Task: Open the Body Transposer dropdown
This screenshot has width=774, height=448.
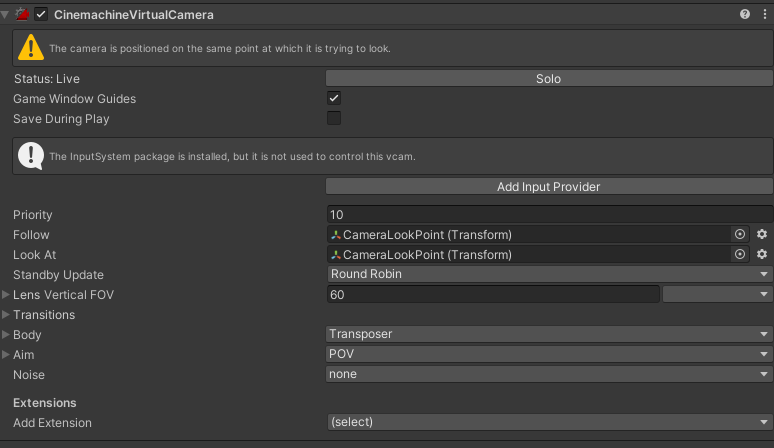Action: 548,335
